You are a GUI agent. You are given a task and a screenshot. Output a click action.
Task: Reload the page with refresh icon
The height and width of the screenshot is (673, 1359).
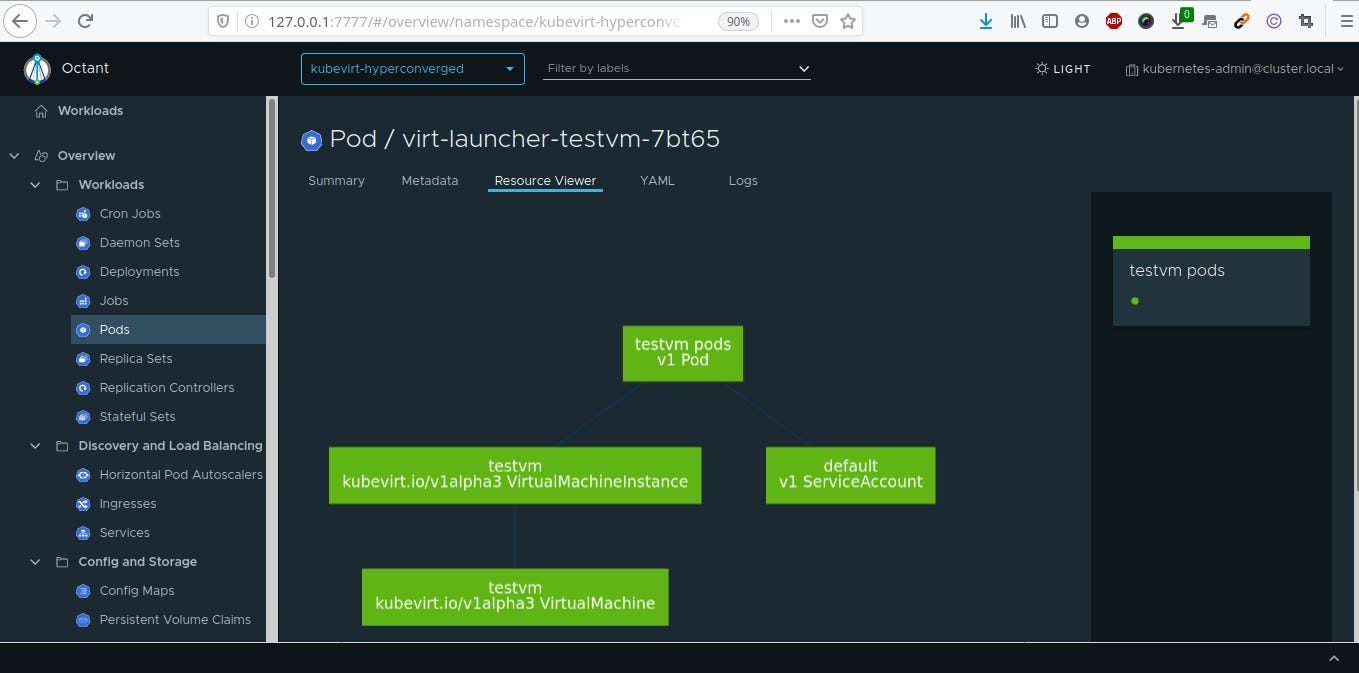[x=86, y=20]
